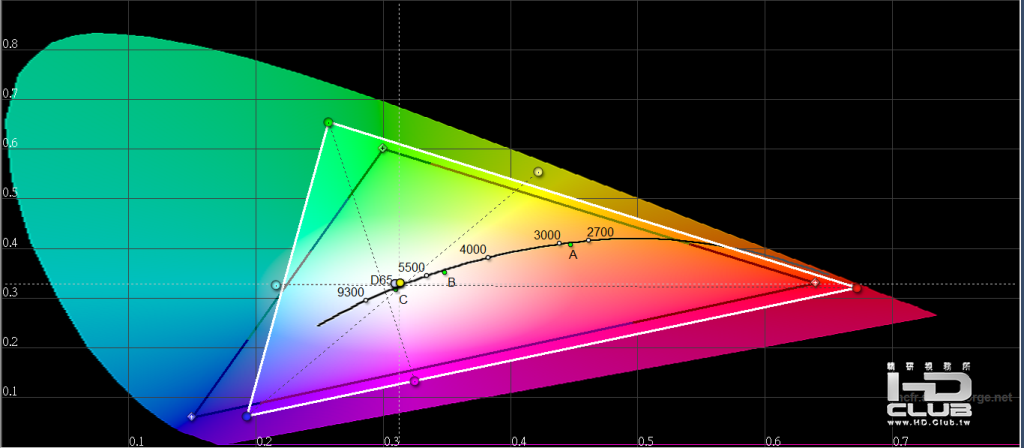Select the green reference diamond marker
The image size is (1024, 448).
point(383,148)
